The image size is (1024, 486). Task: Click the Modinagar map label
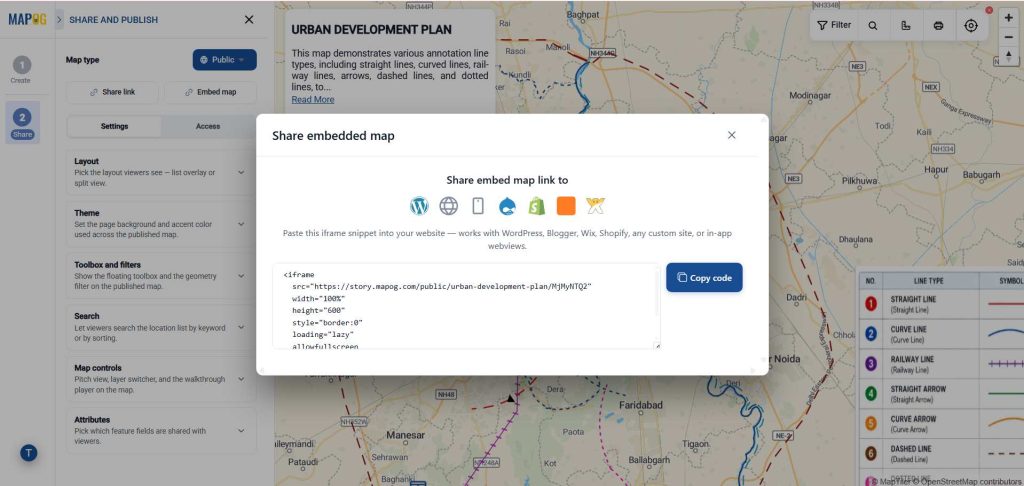tap(810, 95)
